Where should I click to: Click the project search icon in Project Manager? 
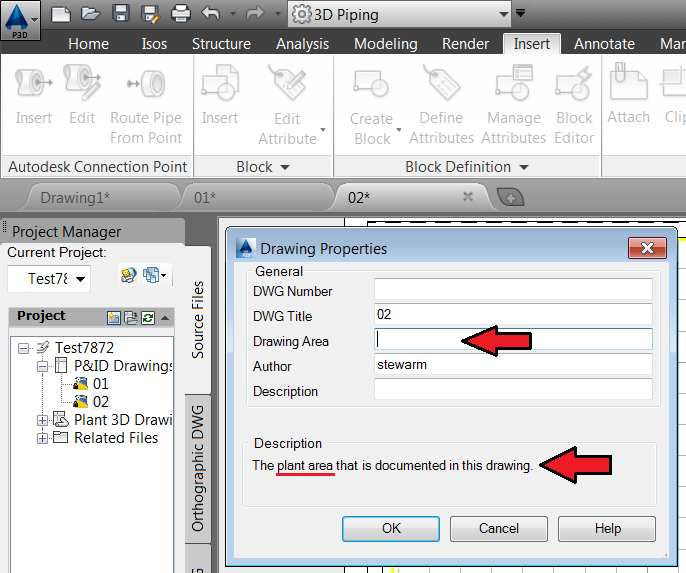click(x=128, y=276)
